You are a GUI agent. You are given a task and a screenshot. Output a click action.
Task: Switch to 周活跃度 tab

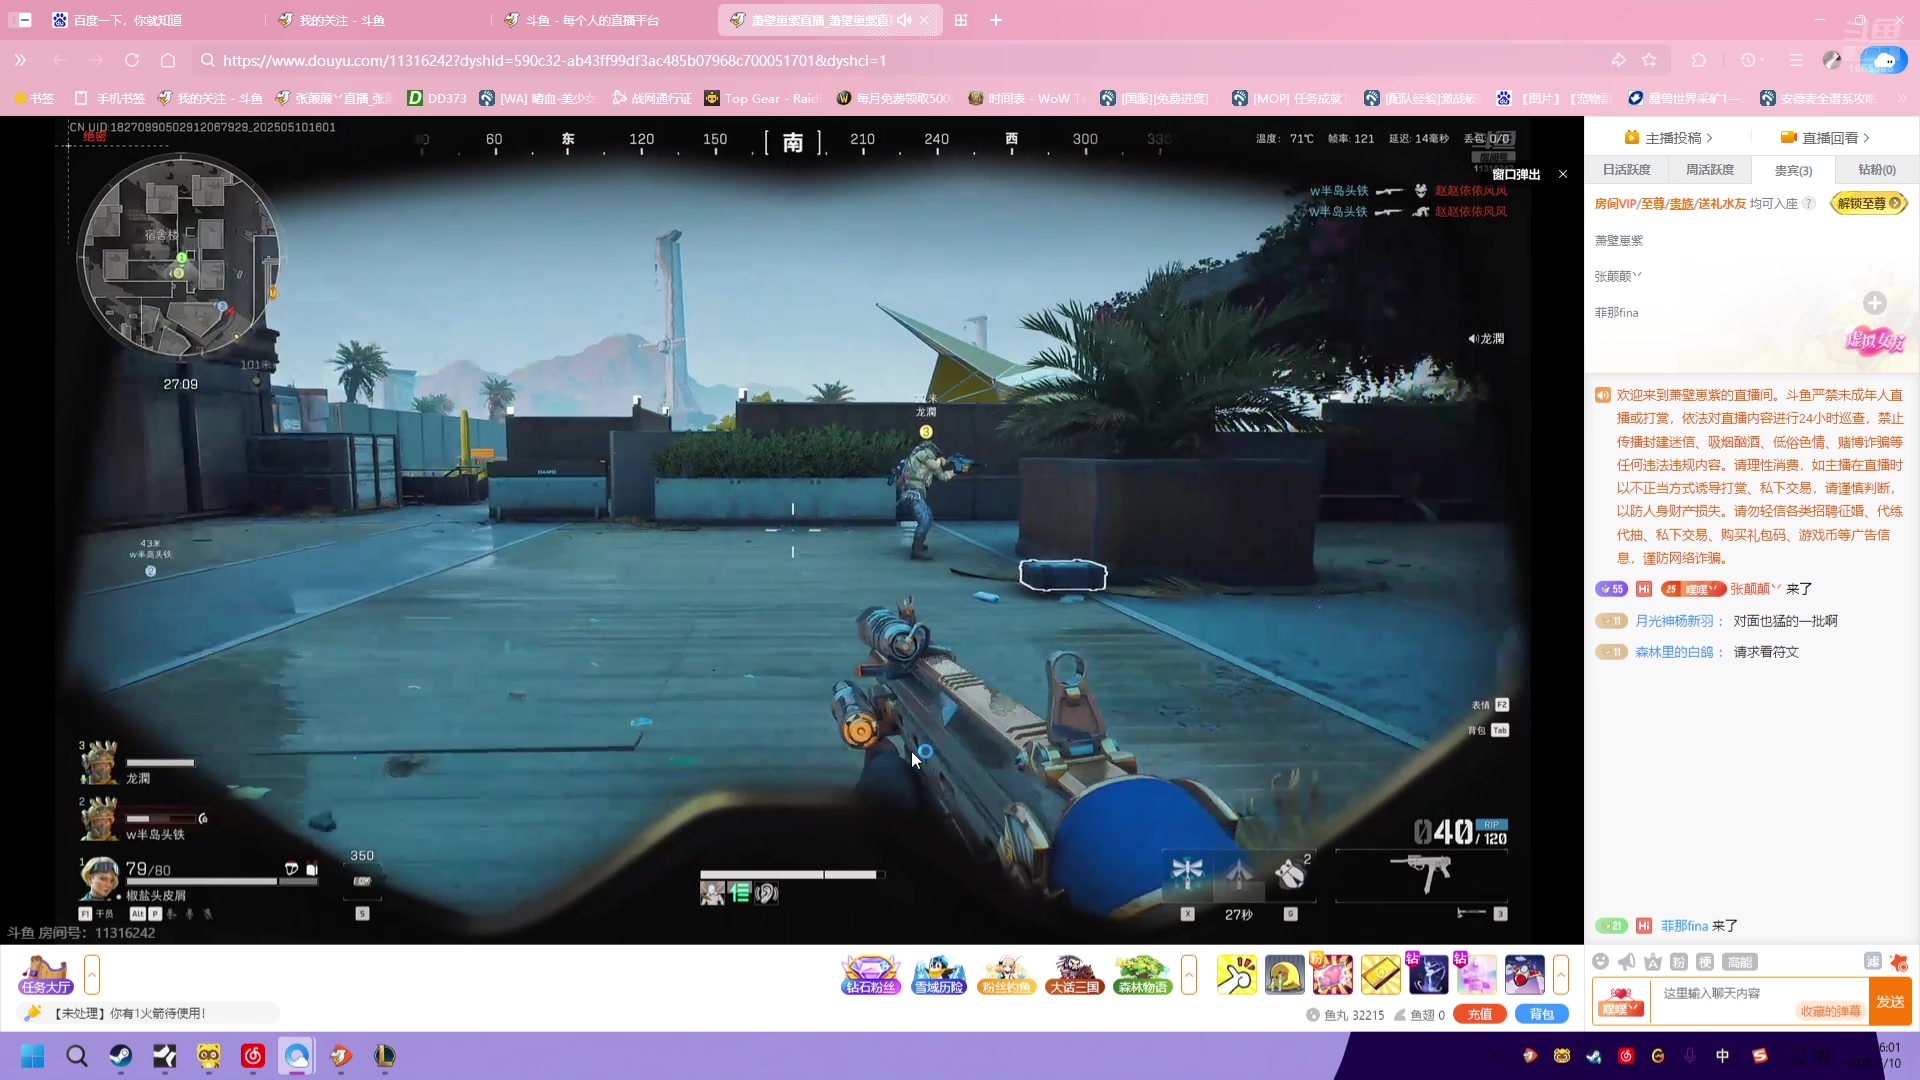[x=1710, y=170]
